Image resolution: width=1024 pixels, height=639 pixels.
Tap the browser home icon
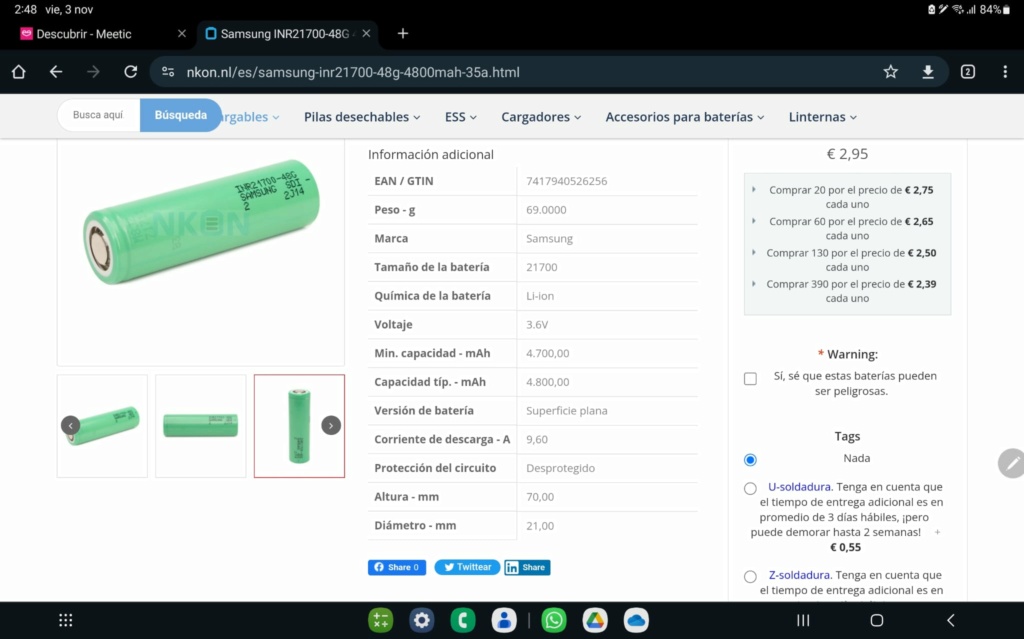(18, 72)
